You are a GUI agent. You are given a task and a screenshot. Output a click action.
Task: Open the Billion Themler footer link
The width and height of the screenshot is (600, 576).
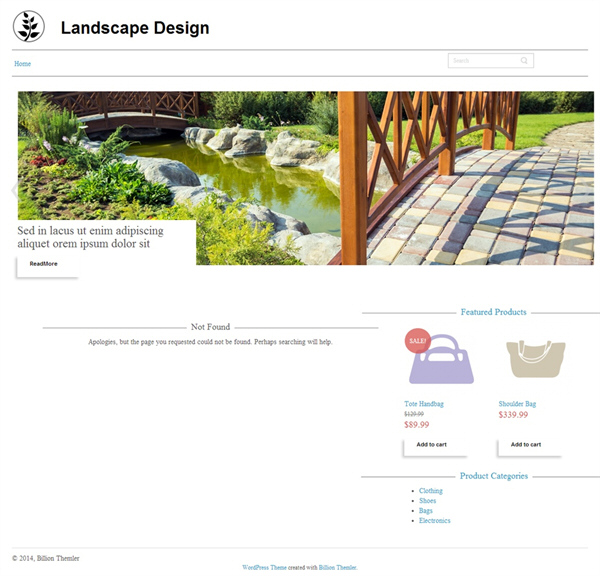[x=338, y=567]
